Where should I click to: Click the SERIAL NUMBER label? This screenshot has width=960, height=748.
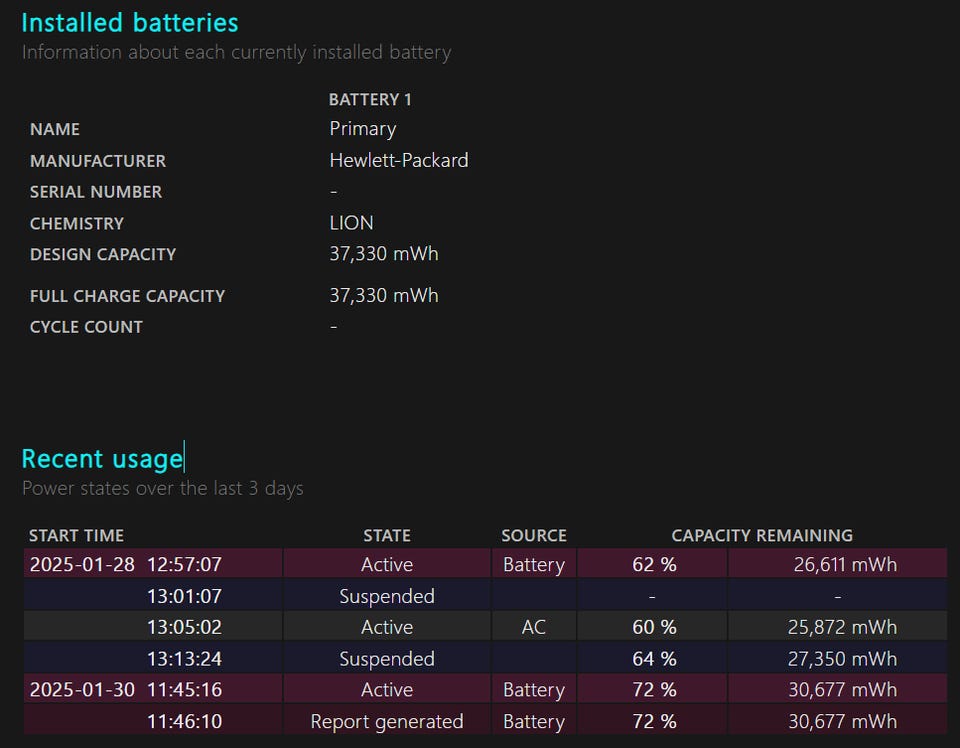(96, 192)
